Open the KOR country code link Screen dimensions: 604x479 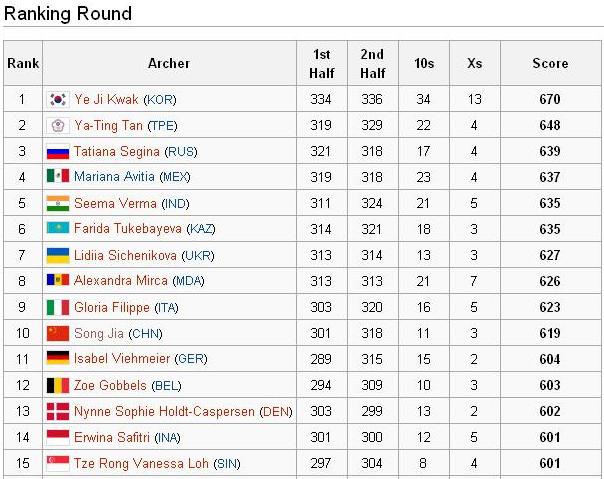(161, 100)
